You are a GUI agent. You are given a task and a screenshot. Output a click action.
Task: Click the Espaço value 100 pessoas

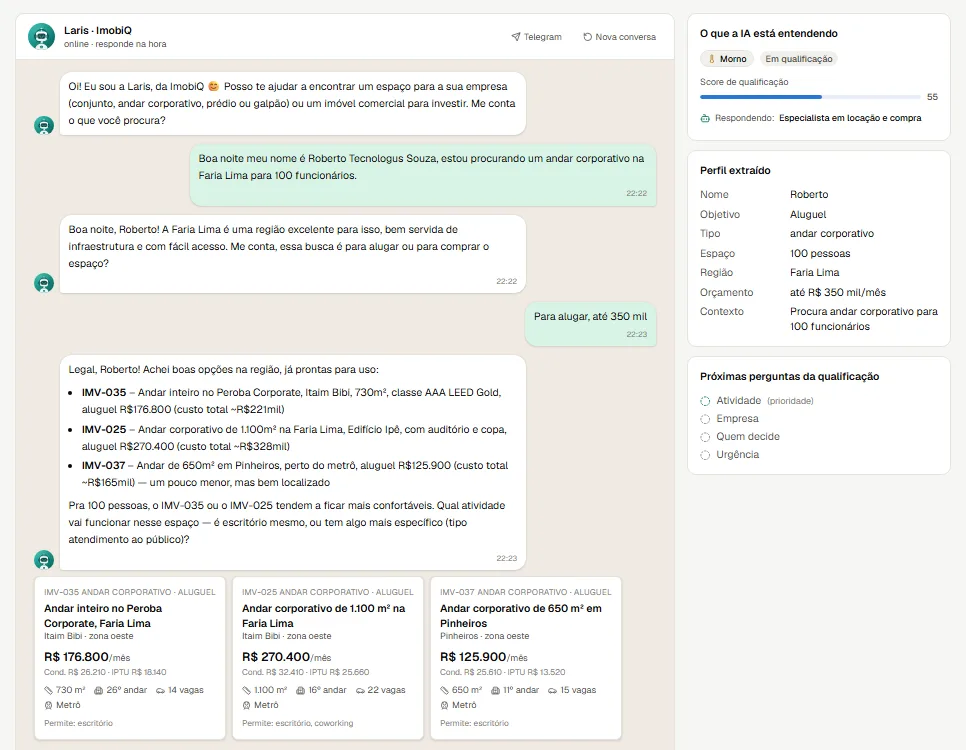(820, 253)
